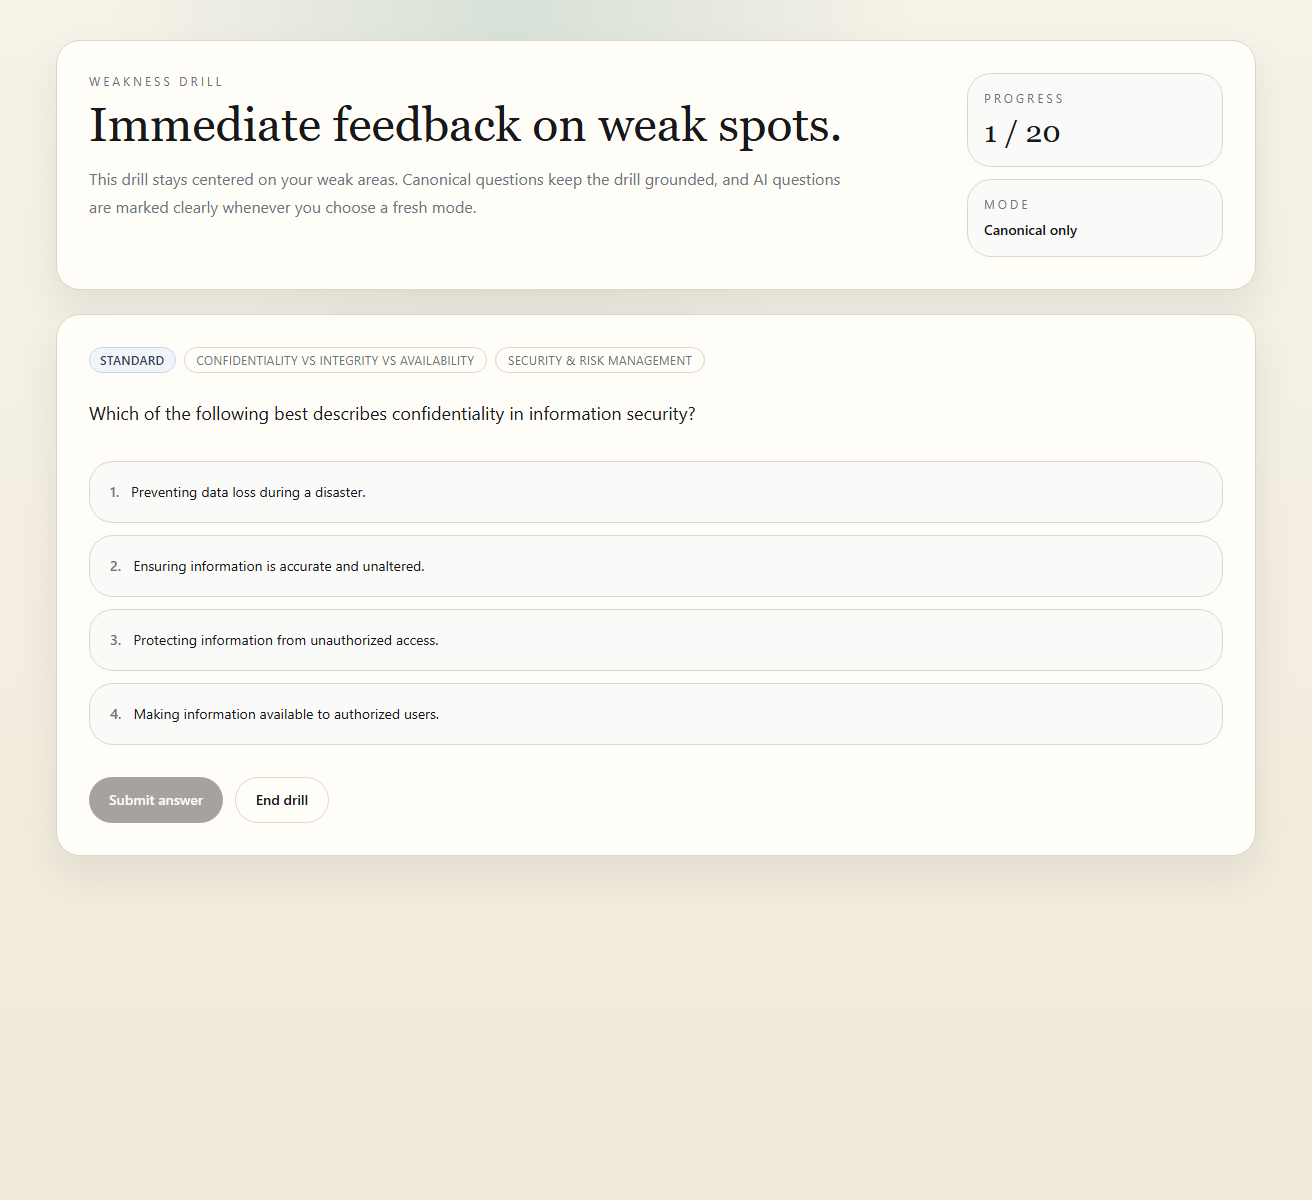Click the WEAKNESS DRILL eyebrow label

[x=156, y=81]
